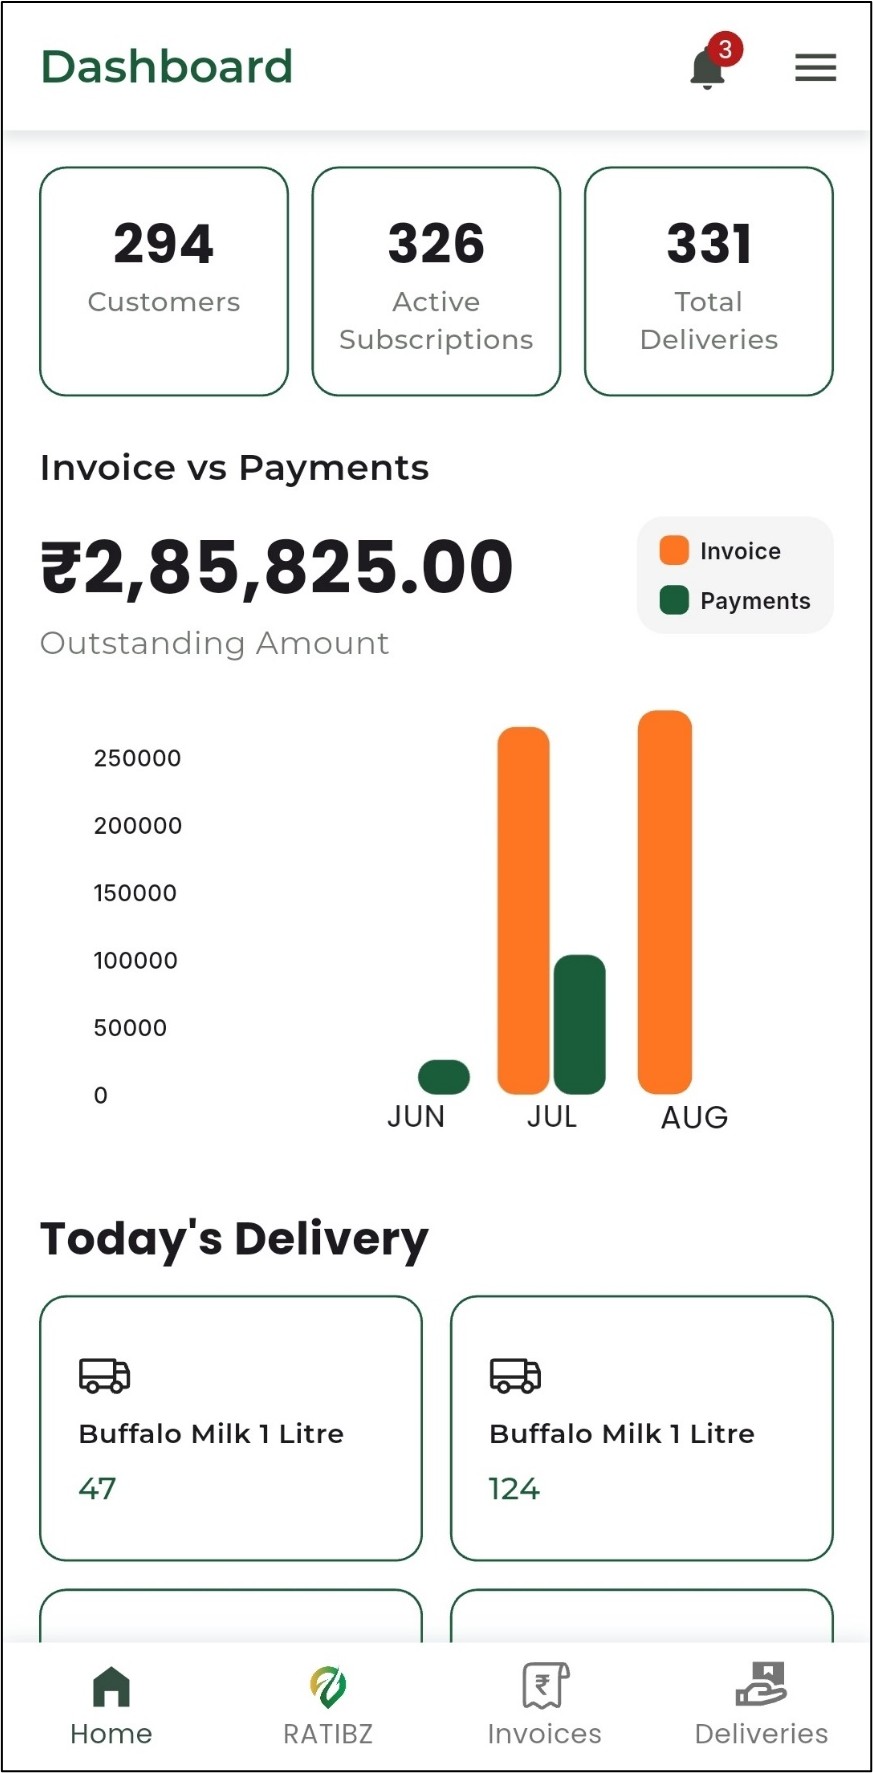Tap the truck icon on first delivery card
Screen dimensions: 873x1773
(103, 1376)
